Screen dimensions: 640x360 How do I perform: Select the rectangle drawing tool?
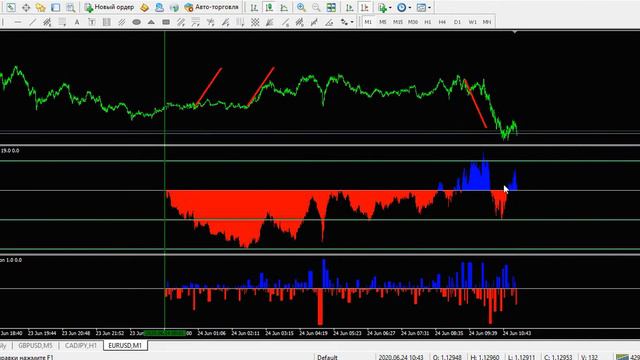(x=166, y=22)
